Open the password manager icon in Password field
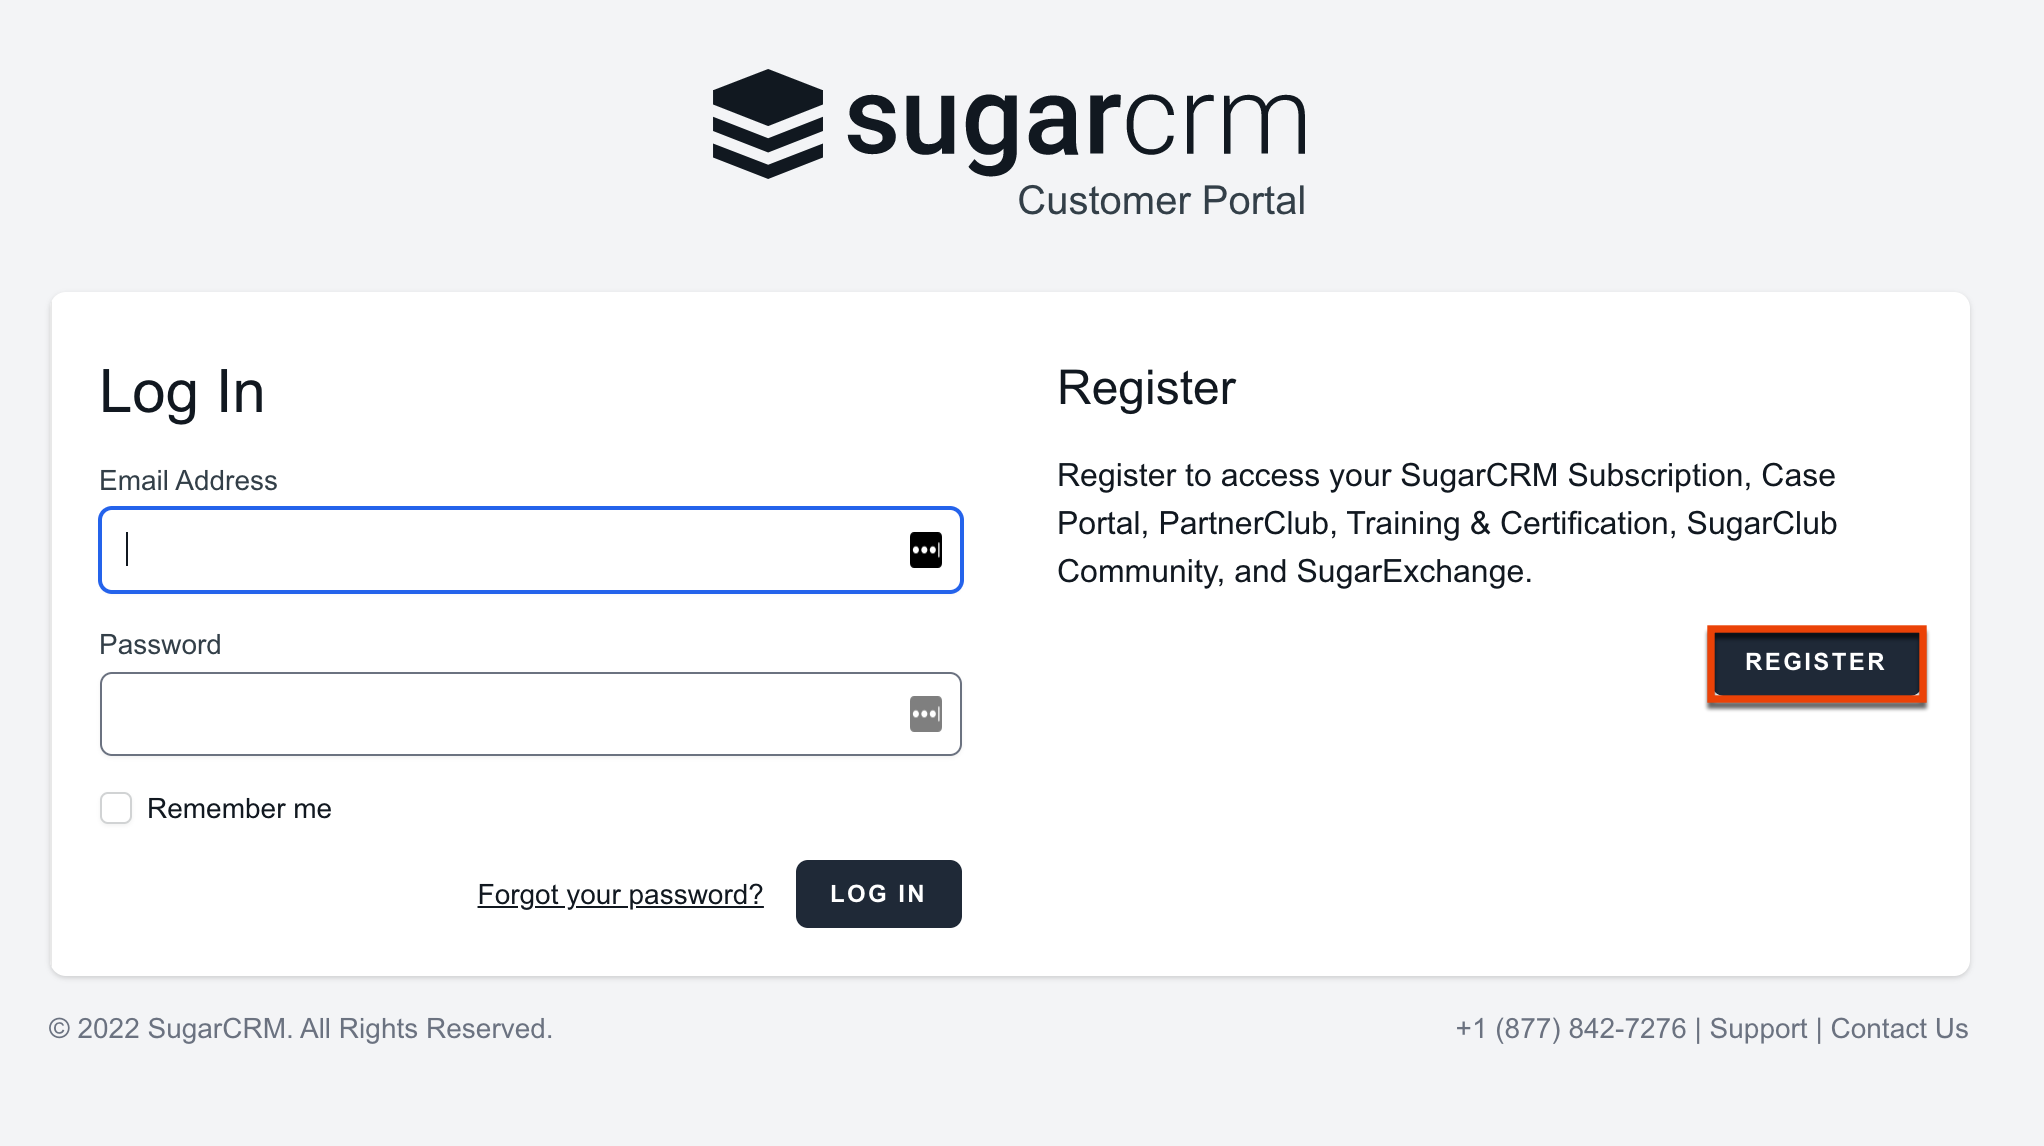The height and width of the screenshot is (1146, 2044). (925, 714)
